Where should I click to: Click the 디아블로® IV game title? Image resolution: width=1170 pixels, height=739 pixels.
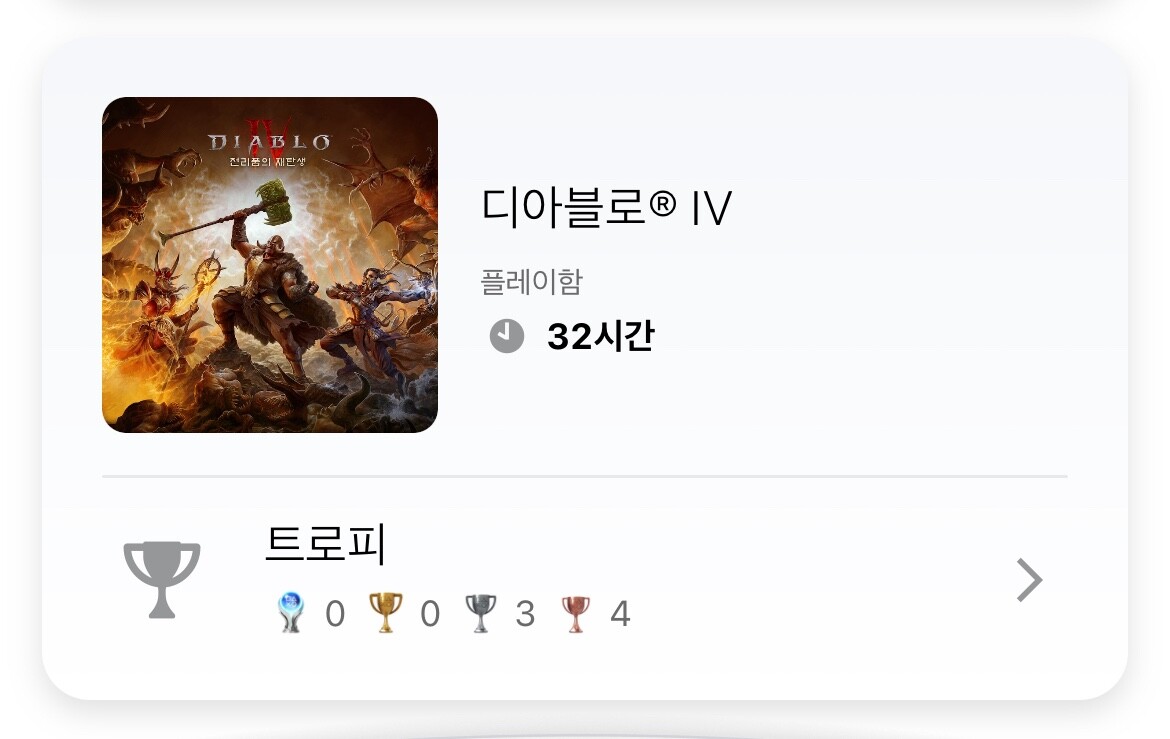coord(607,207)
